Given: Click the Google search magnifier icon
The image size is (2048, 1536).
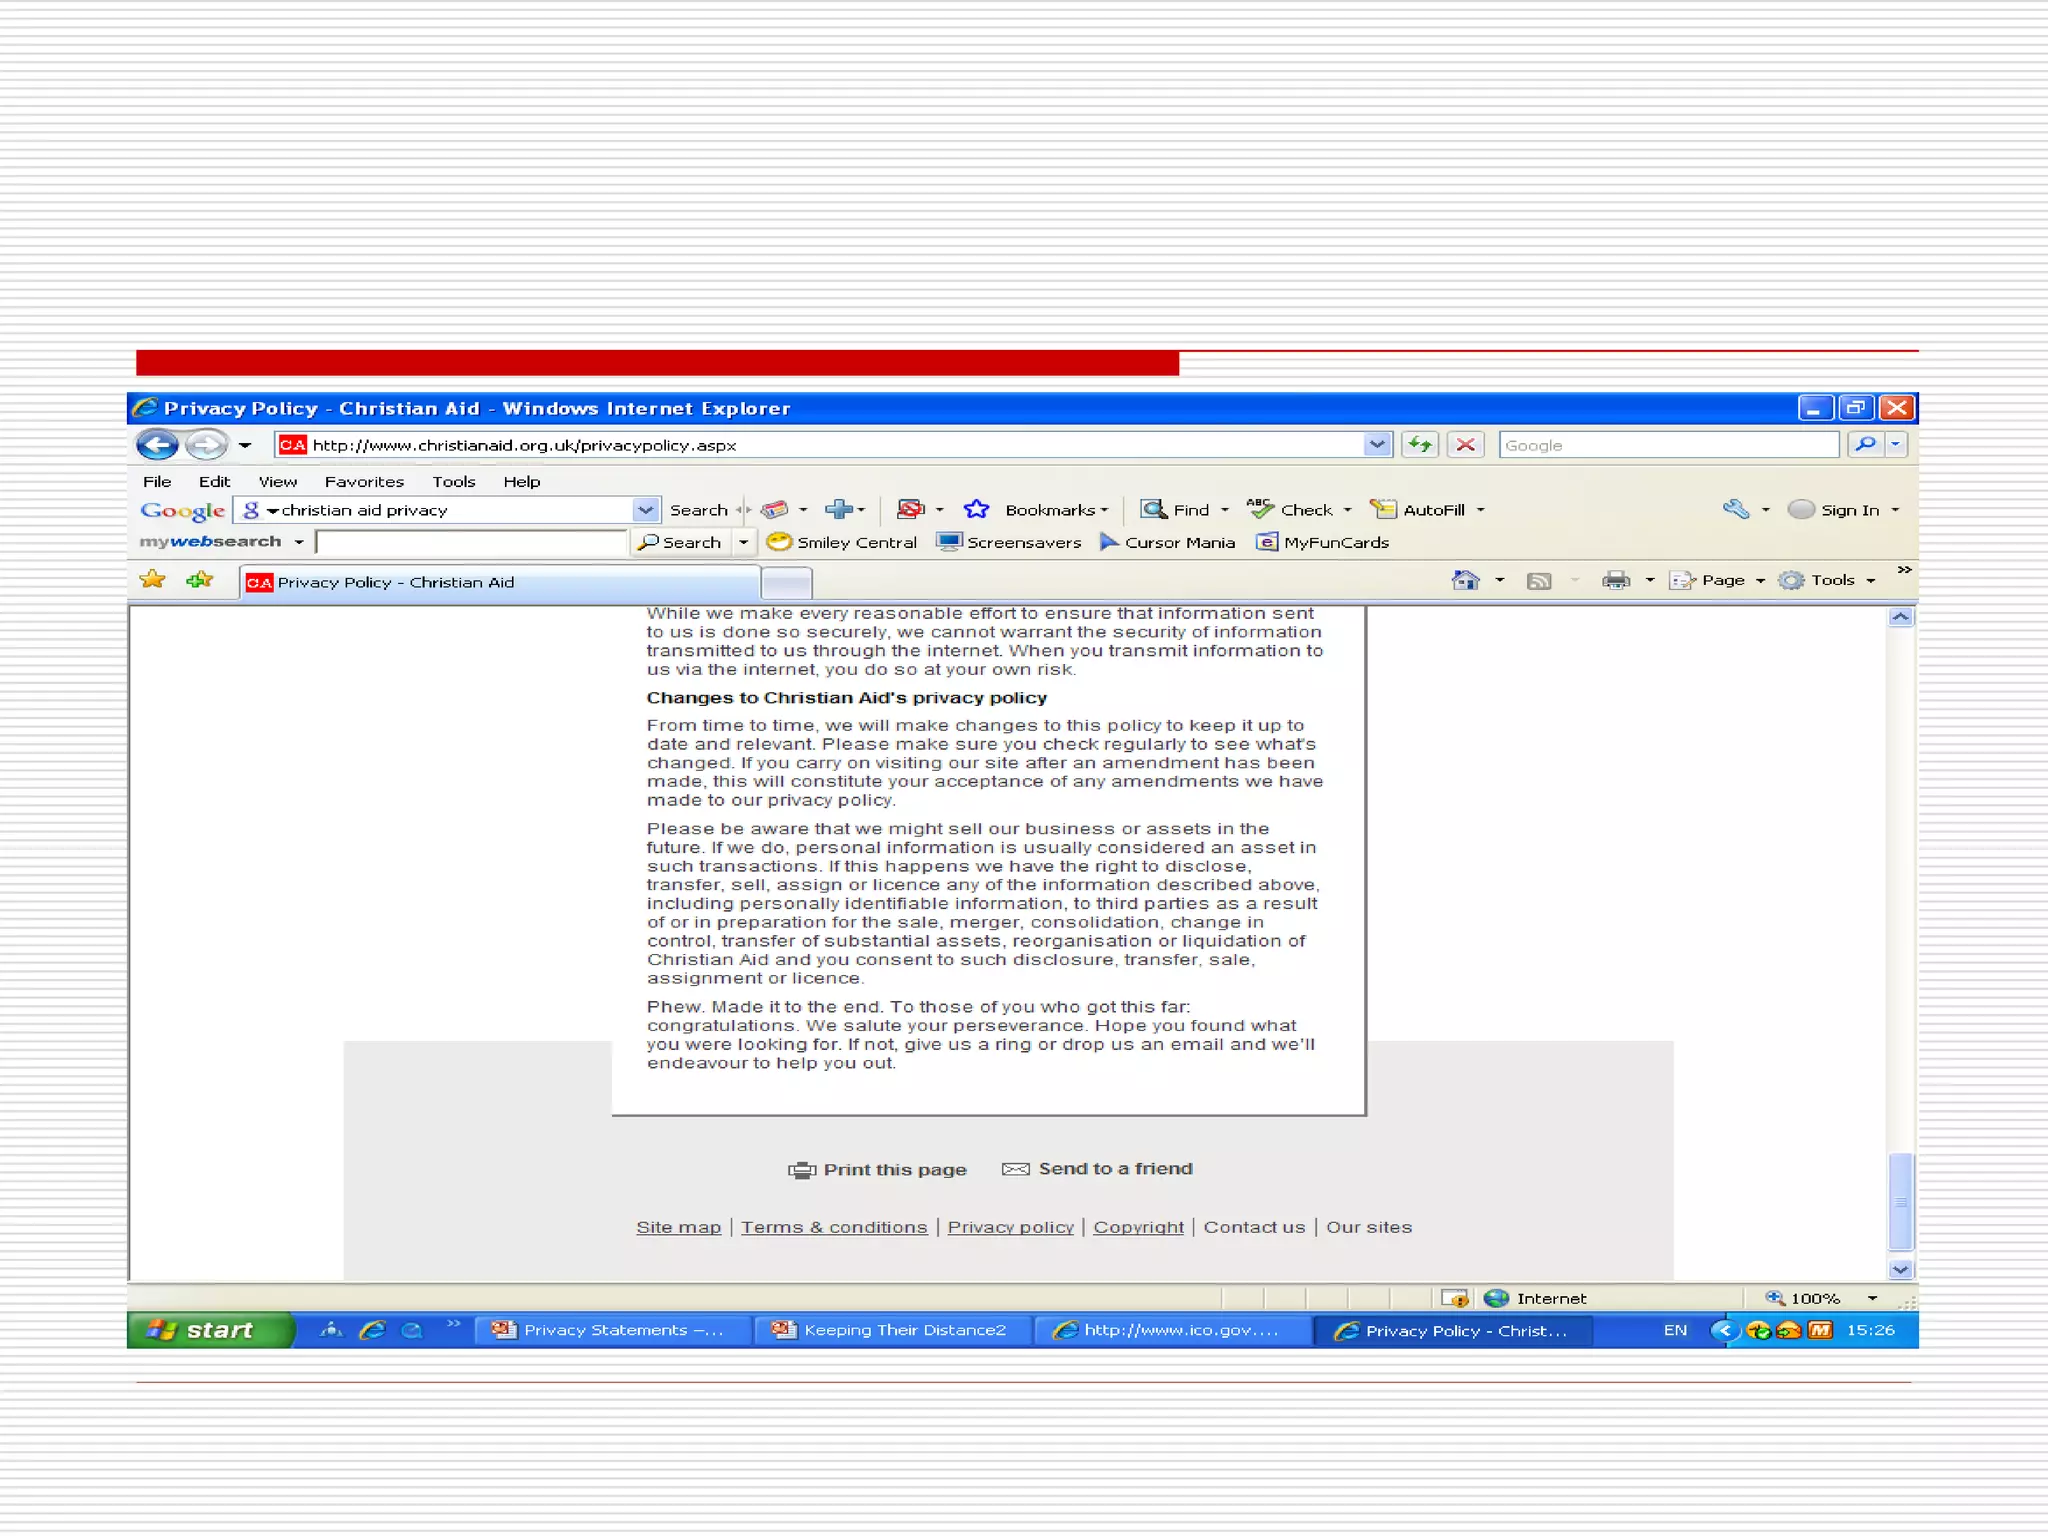Looking at the screenshot, I should [1865, 445].
